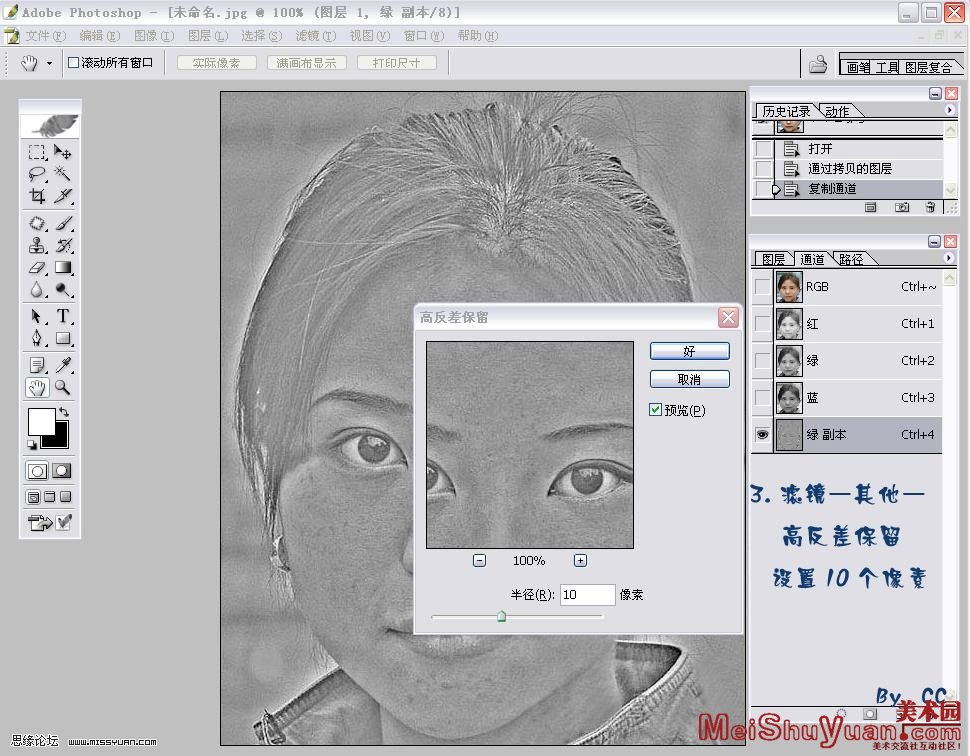The width and height of the screenshot is (970, 756).
Task: Choose the Horizontal Type tool
Action: 63,316
